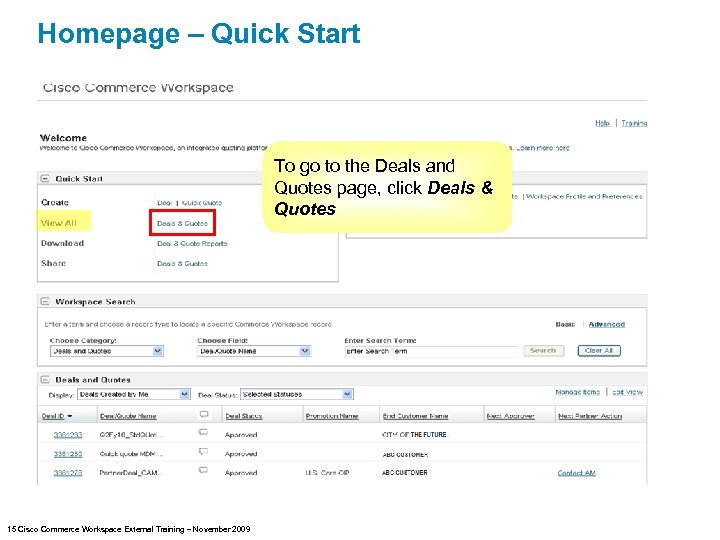Sort by Deal Status column
Viewport: 720px width, 540px height.
pos(243,416)
